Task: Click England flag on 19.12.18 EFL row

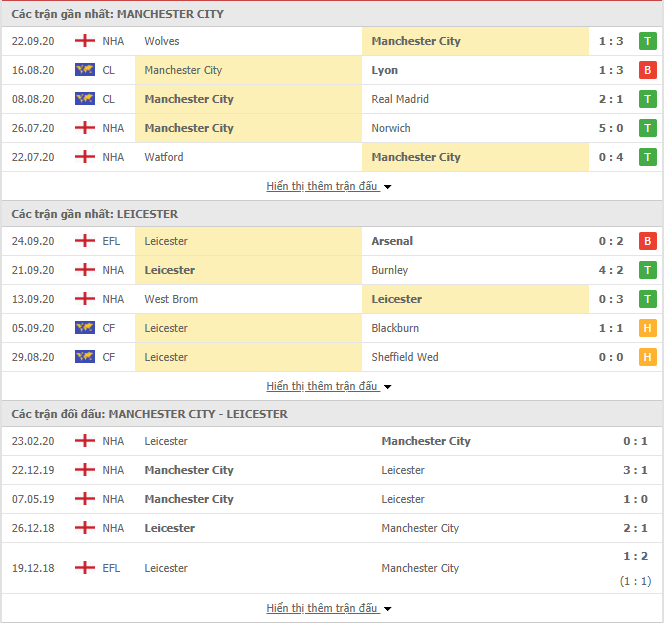Action: pos(85,568)
